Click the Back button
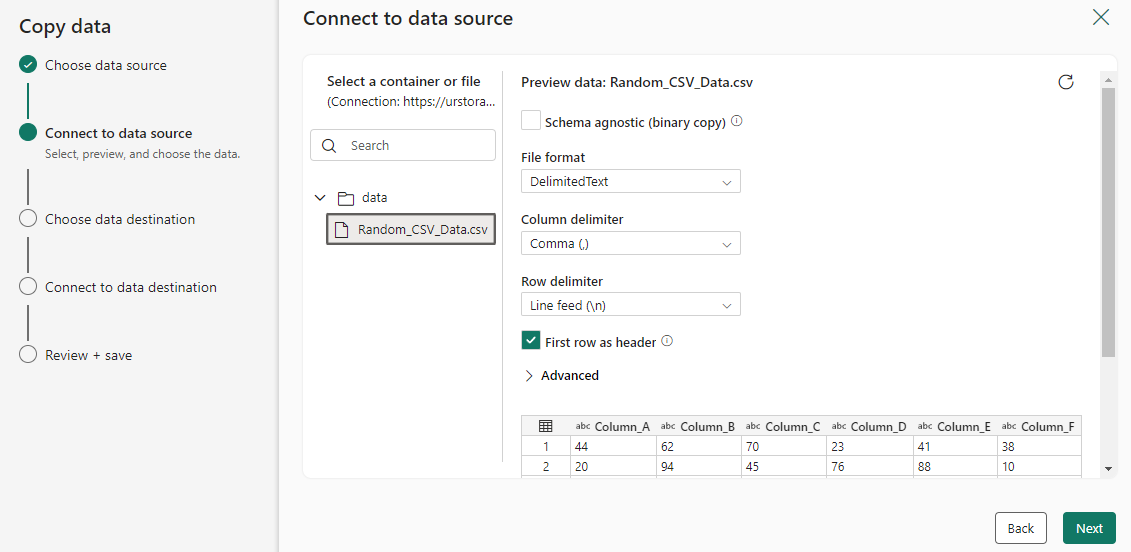 pyautogui.click(x=1020, y=528)
